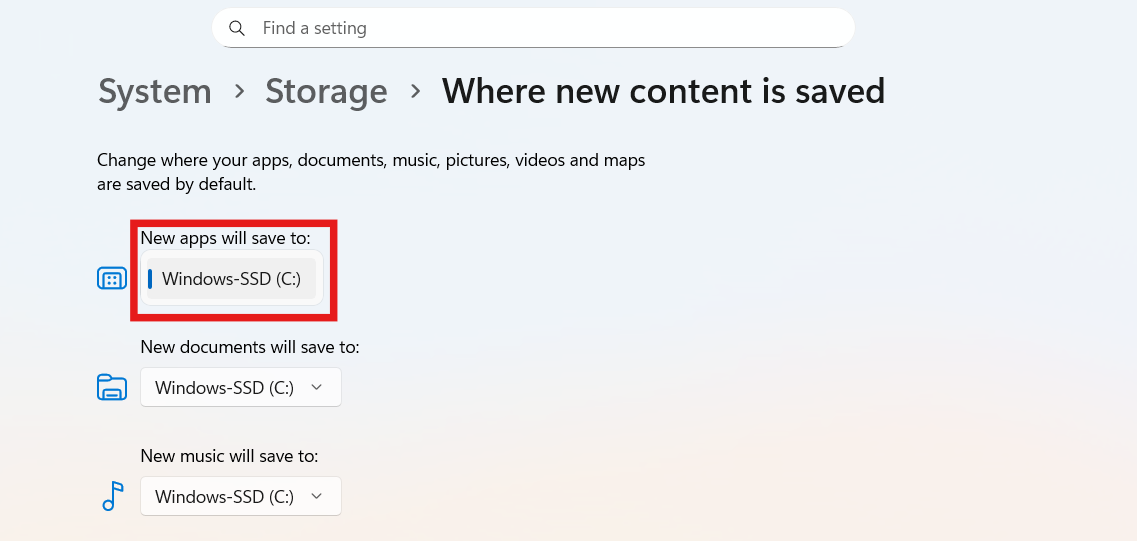
Task: Select Windows-SSD (C:) for new apps
Action: click(231, 279)
